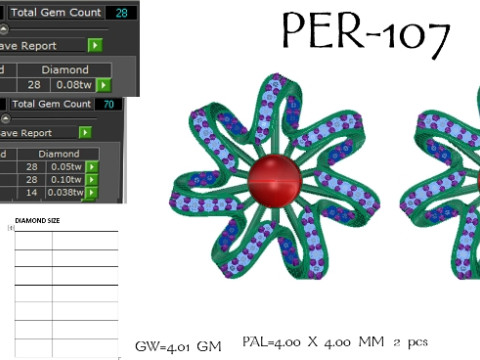Click the Total Gem Count value 28
This screenshot has height=360, width=480.
[x=121, y=13]
